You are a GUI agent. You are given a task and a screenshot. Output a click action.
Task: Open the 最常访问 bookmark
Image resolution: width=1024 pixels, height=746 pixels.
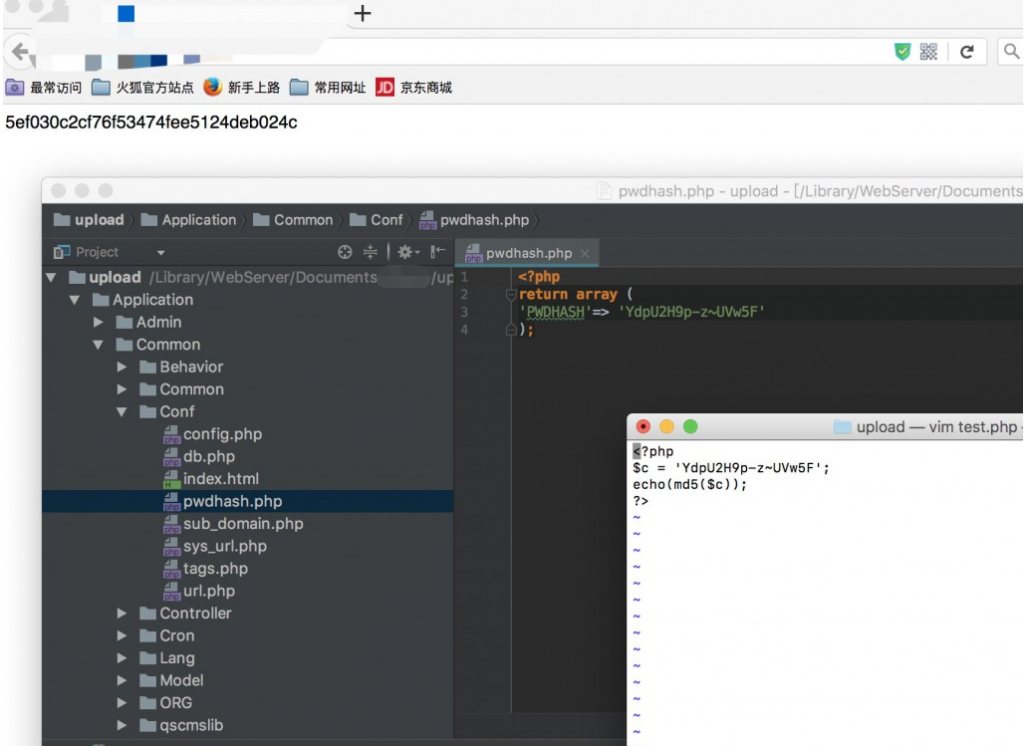44,87
